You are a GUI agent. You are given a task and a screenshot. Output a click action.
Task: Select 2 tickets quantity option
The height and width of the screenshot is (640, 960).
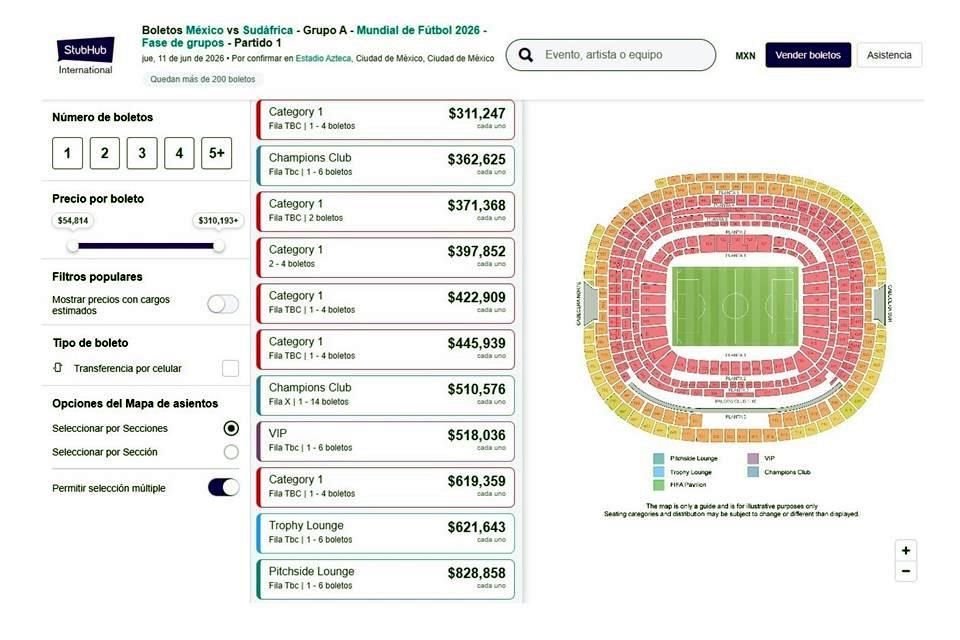104,153
